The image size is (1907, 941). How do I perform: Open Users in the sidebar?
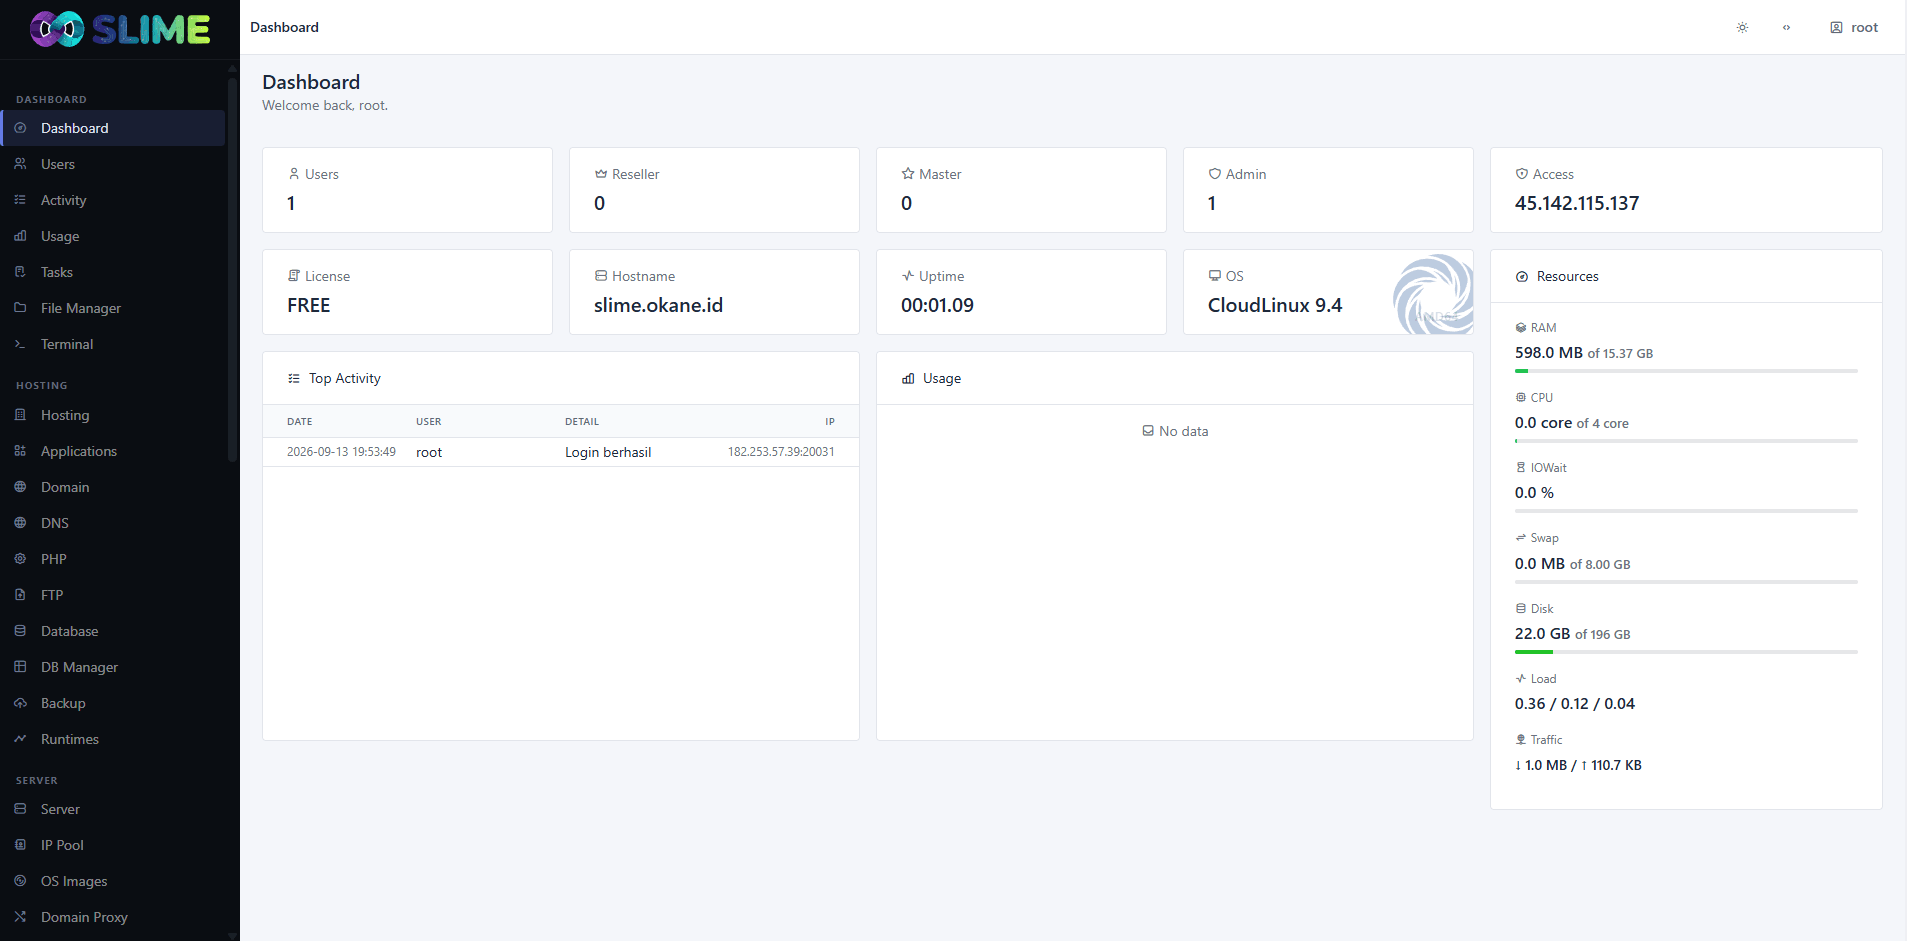tap(113, 164)
